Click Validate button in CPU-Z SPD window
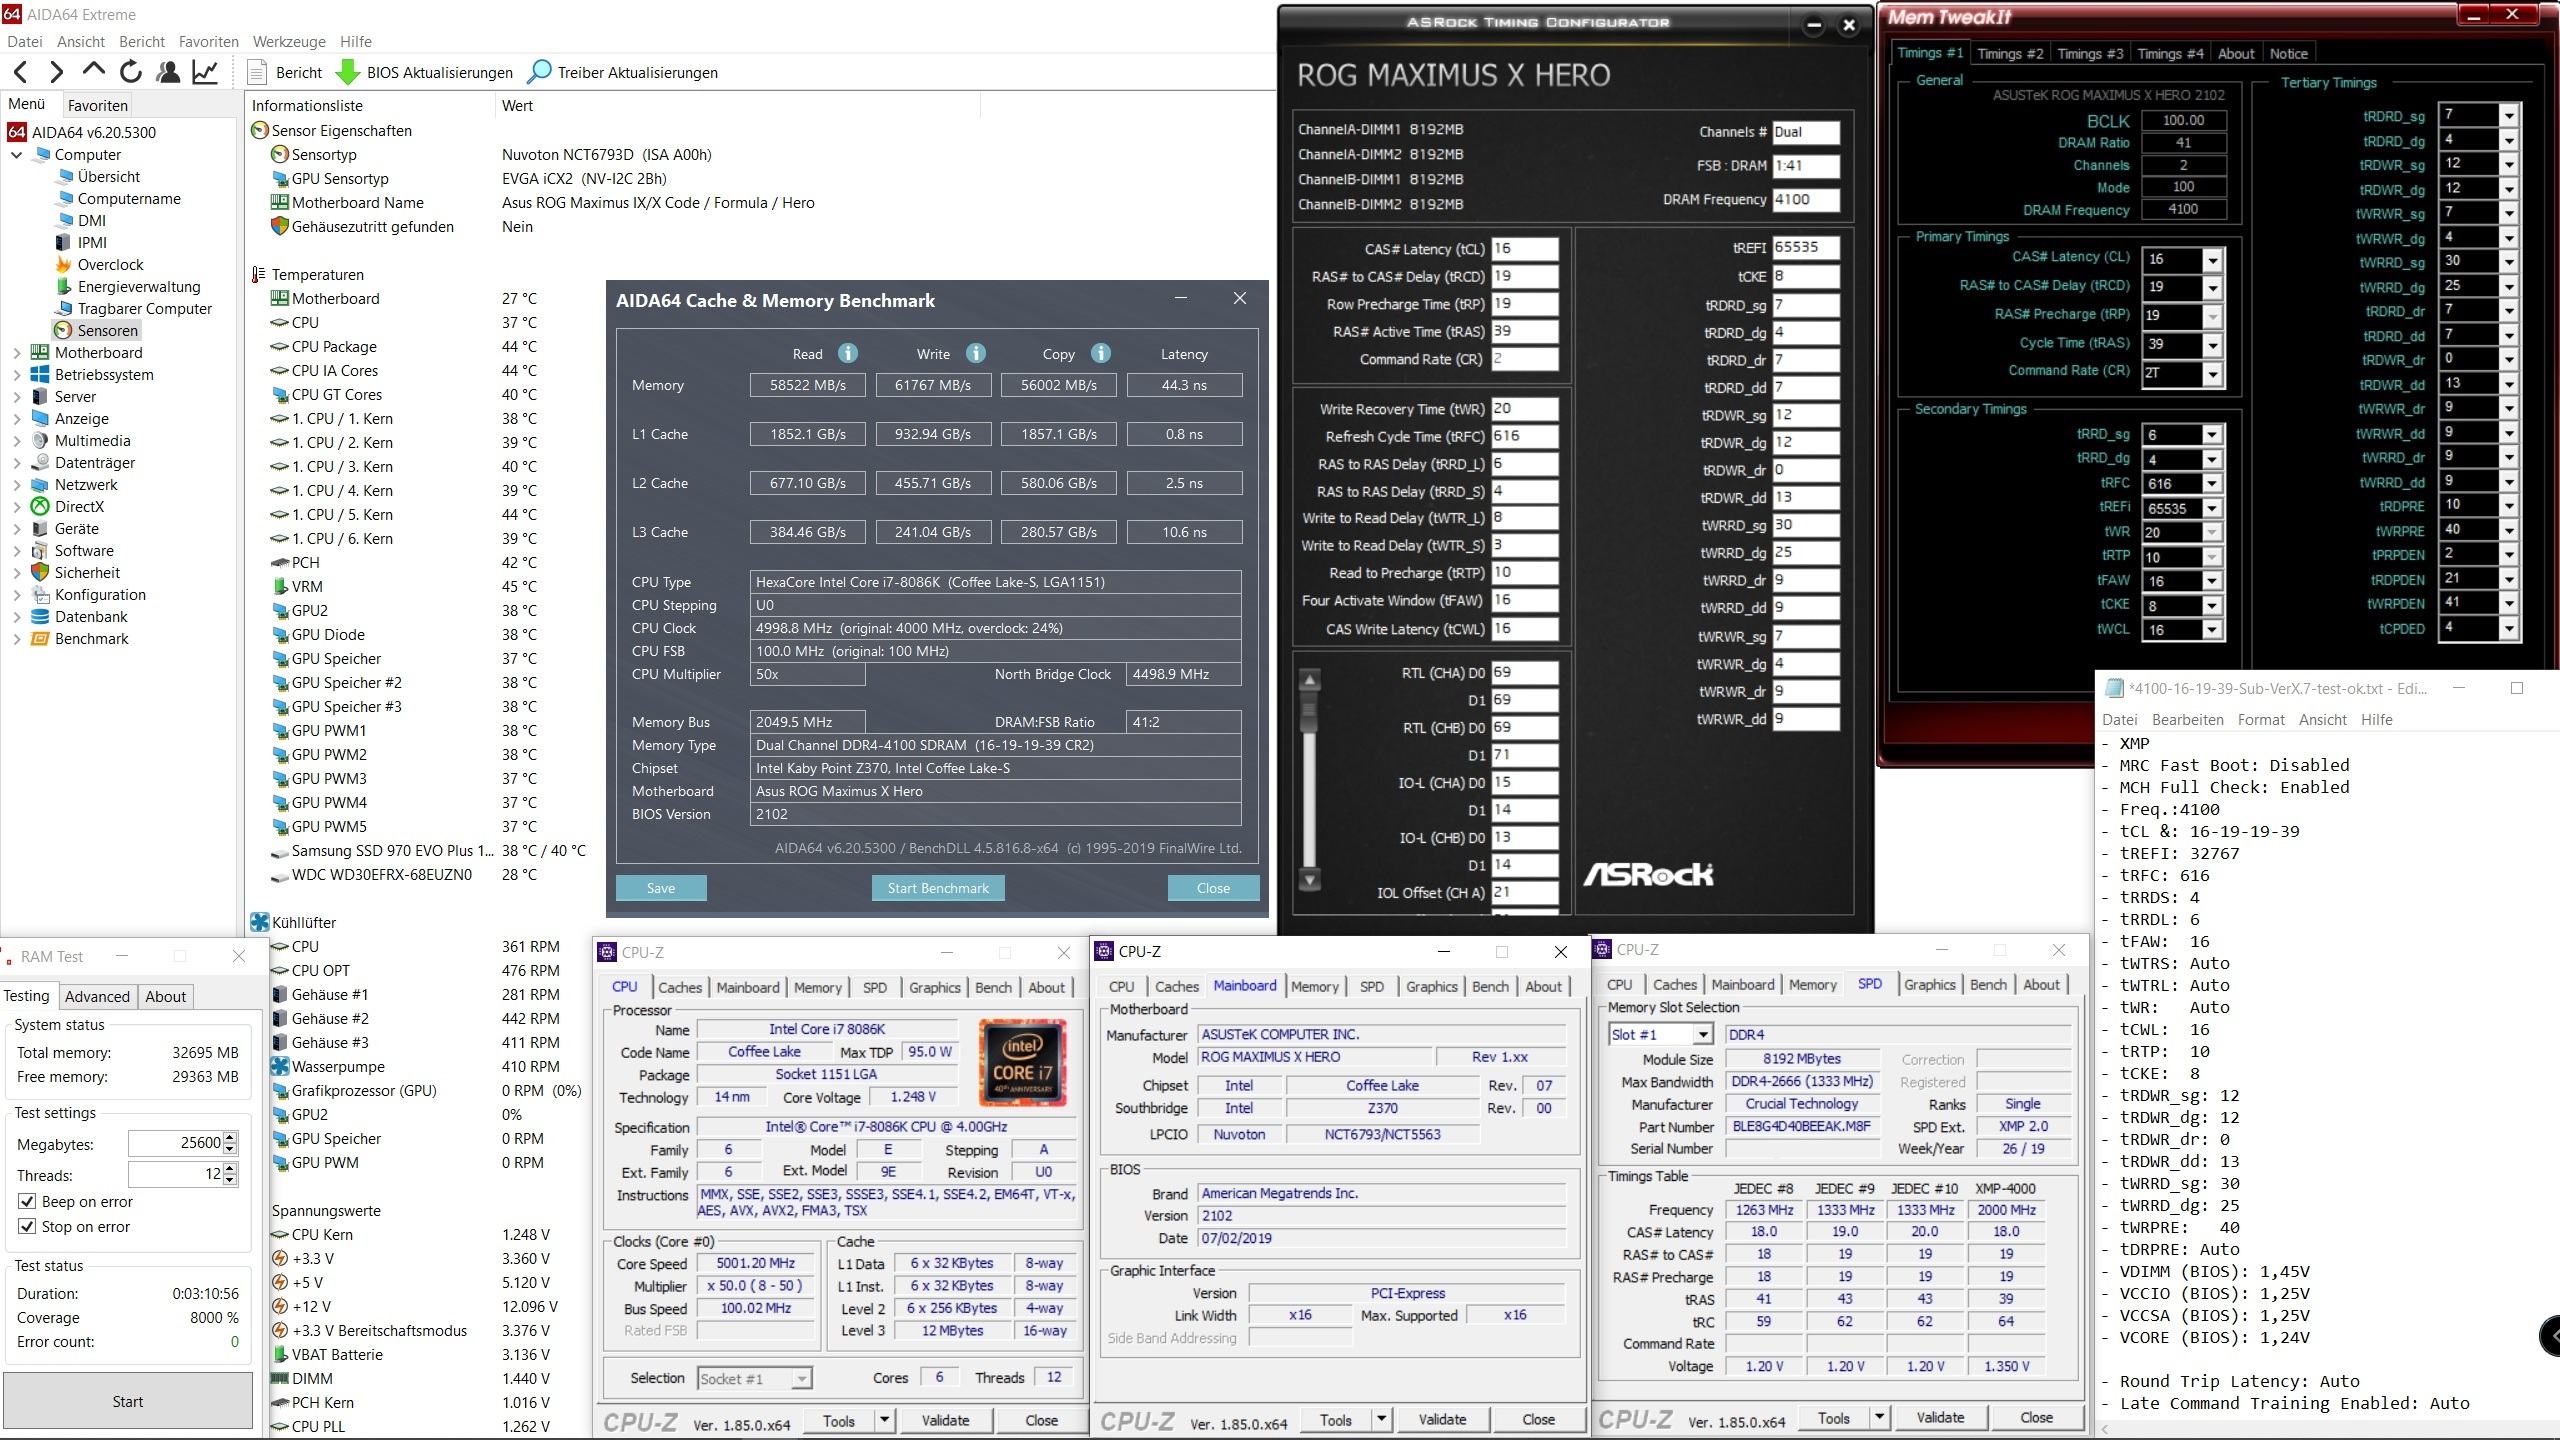The height and width of the screenshot is (1440, 2560). (x=1940, y=1417)
